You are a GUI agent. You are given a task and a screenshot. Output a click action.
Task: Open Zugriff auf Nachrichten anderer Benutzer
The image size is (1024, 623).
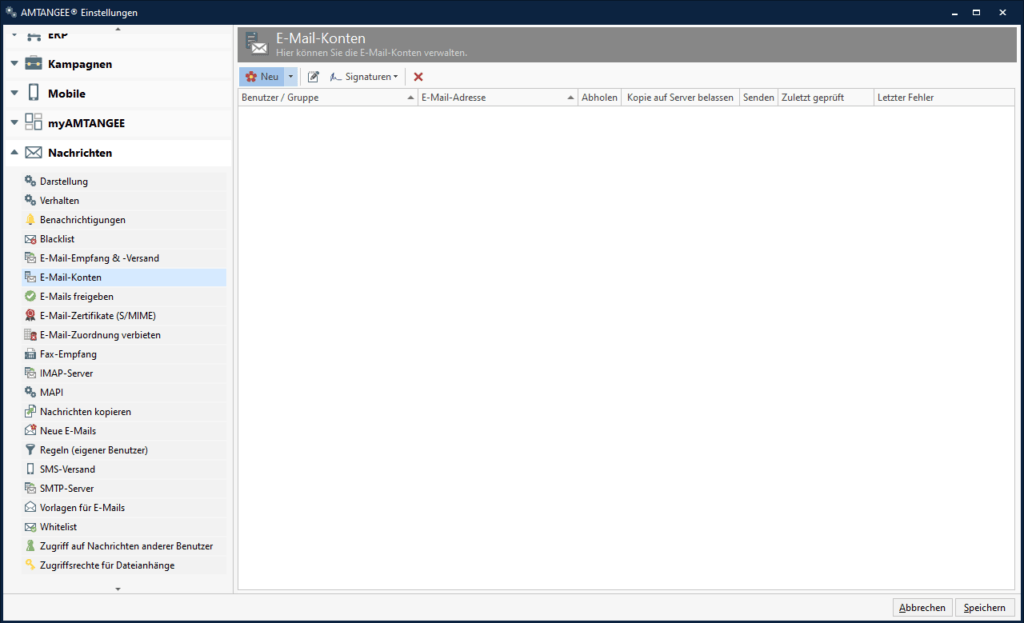124,546
